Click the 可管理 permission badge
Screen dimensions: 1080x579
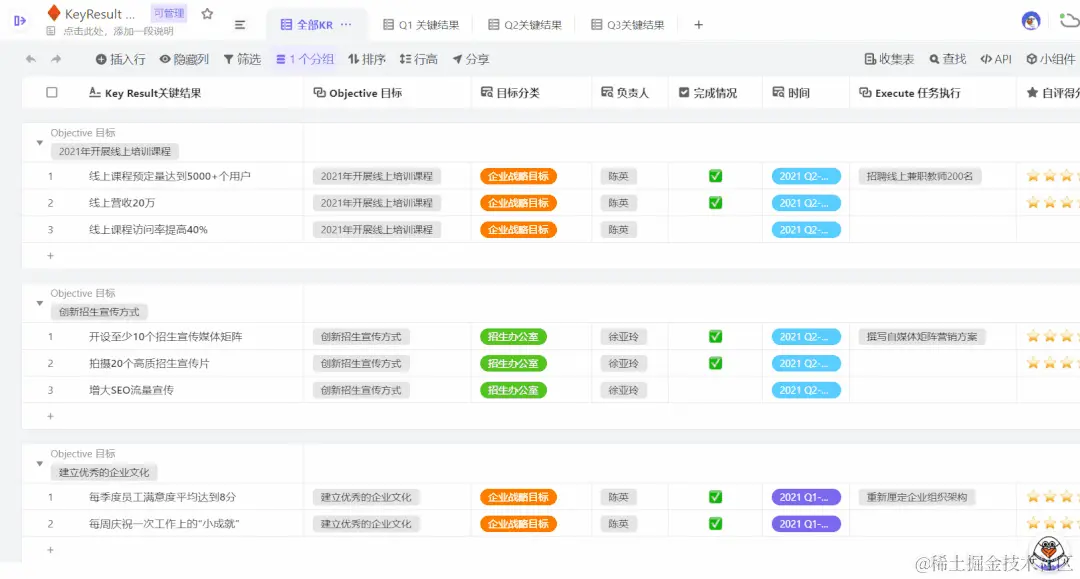169,13
